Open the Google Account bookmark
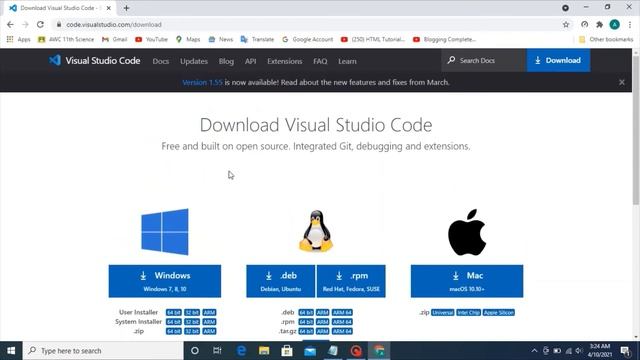Image resolution: width=640 pixels, height=360 pixels. click(x=308, y=39)
